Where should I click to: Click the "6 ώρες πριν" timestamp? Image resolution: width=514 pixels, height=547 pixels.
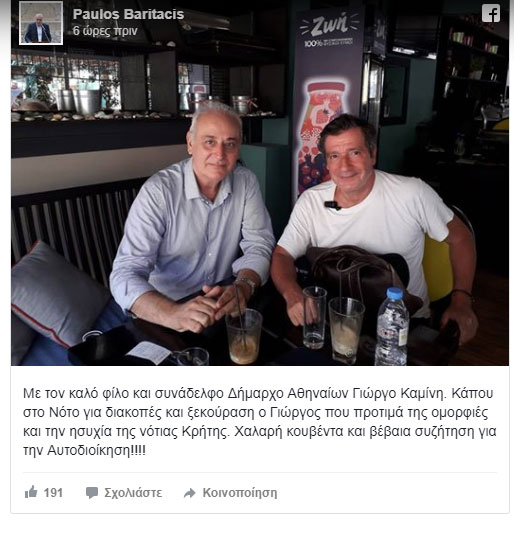105,31
